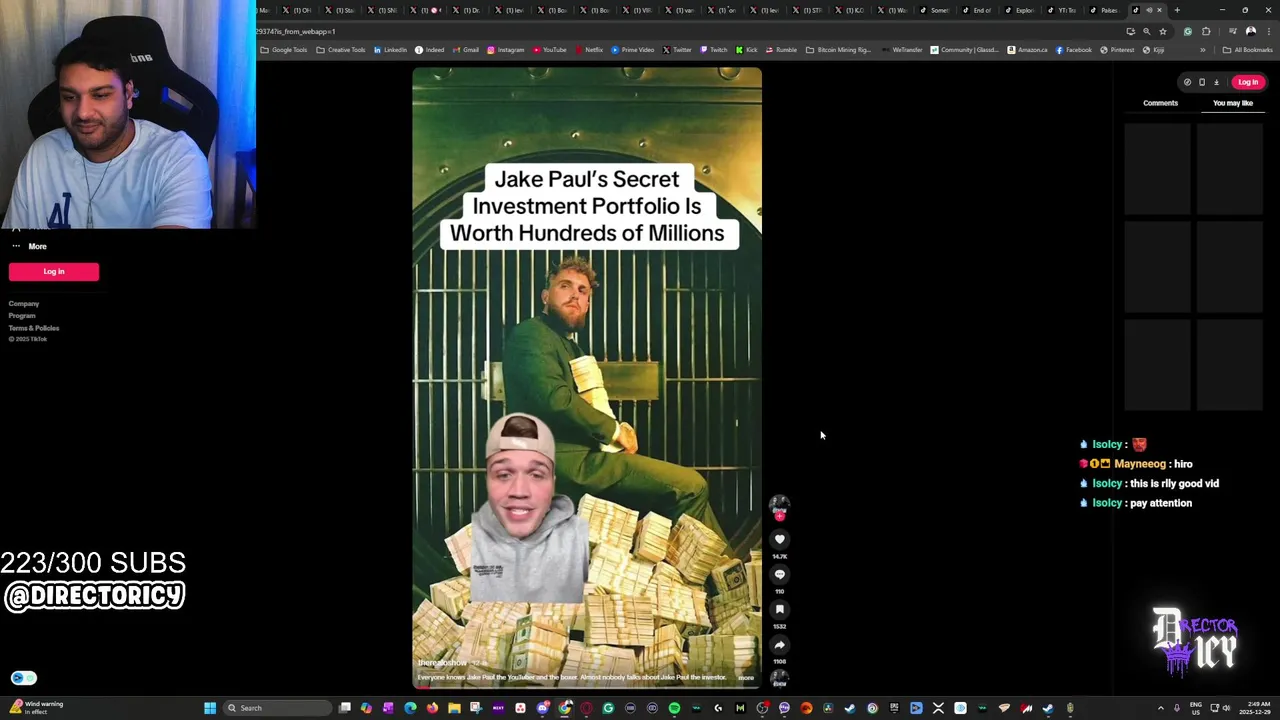Screen dimensions: 1280x720
Task: Seek using the video progress bar
Action: click(587, 686)
